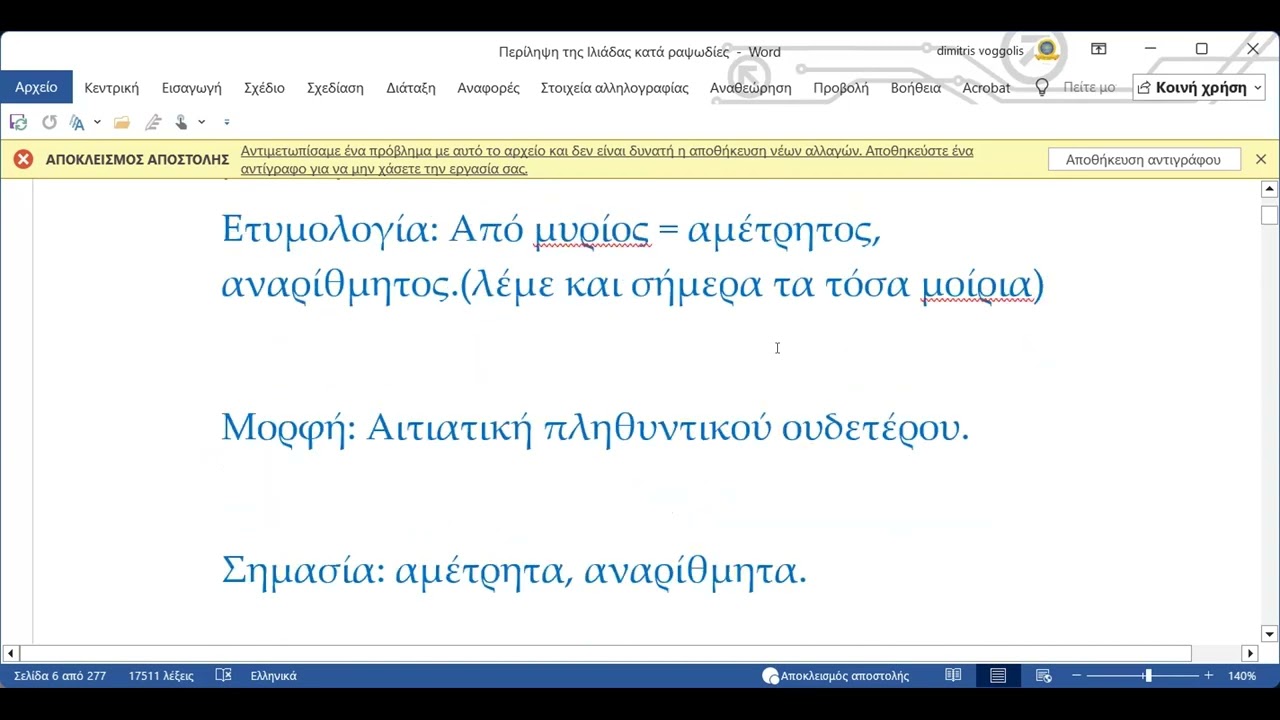This screenshot has height=720, width=1280.
Task: Click the 'Πείτε μο' search field
Action: click(1089, 88)
